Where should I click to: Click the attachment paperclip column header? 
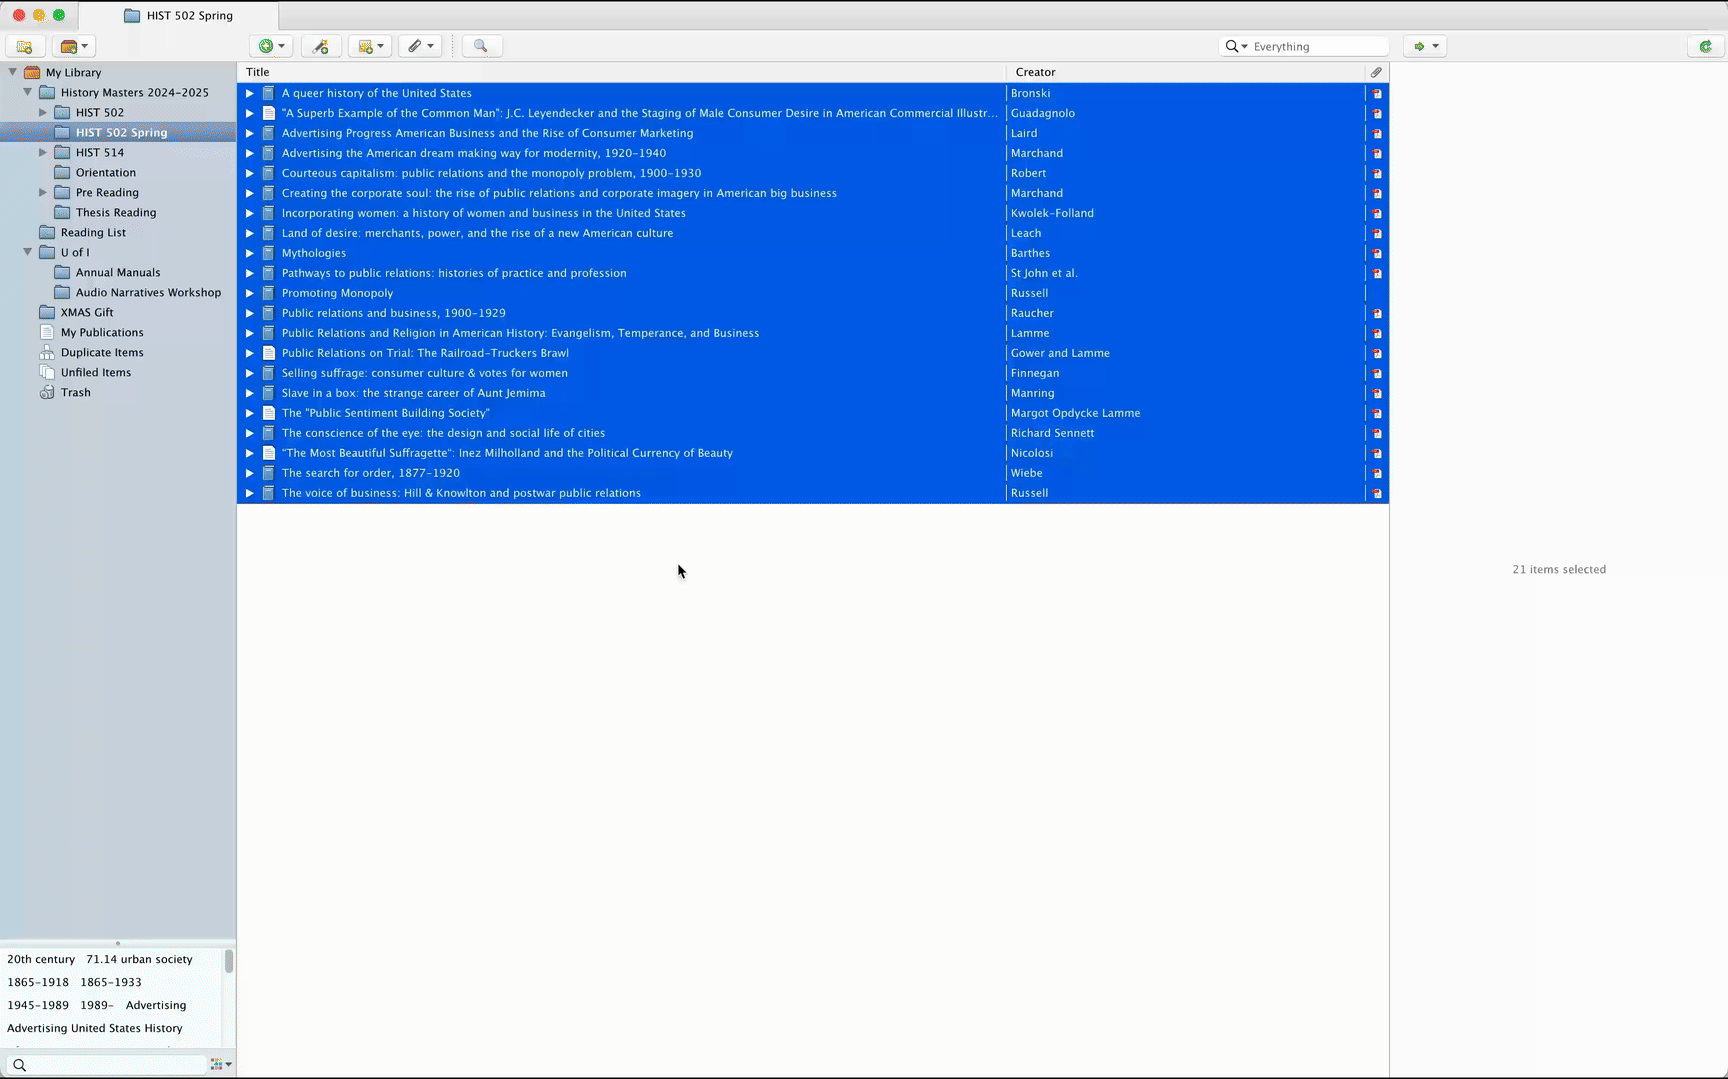tap(1377, 72)
